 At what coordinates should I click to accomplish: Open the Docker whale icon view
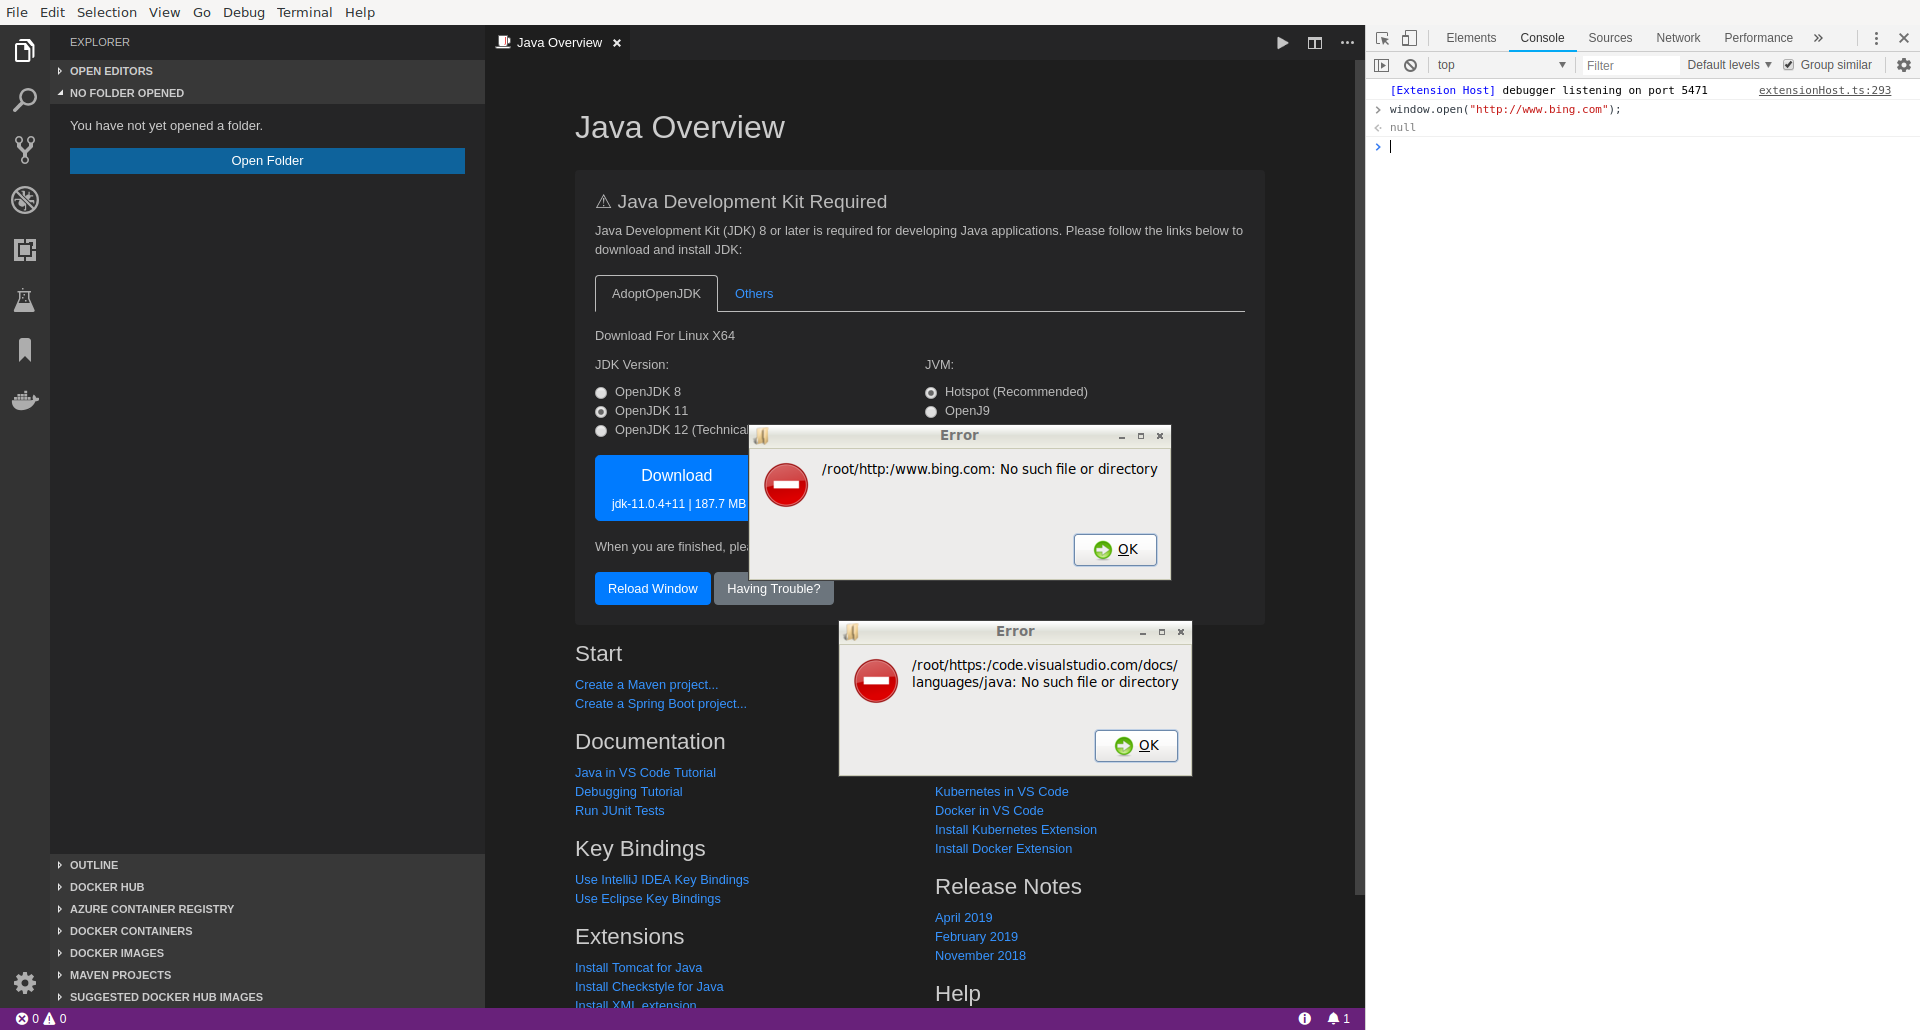click(25, 400)
